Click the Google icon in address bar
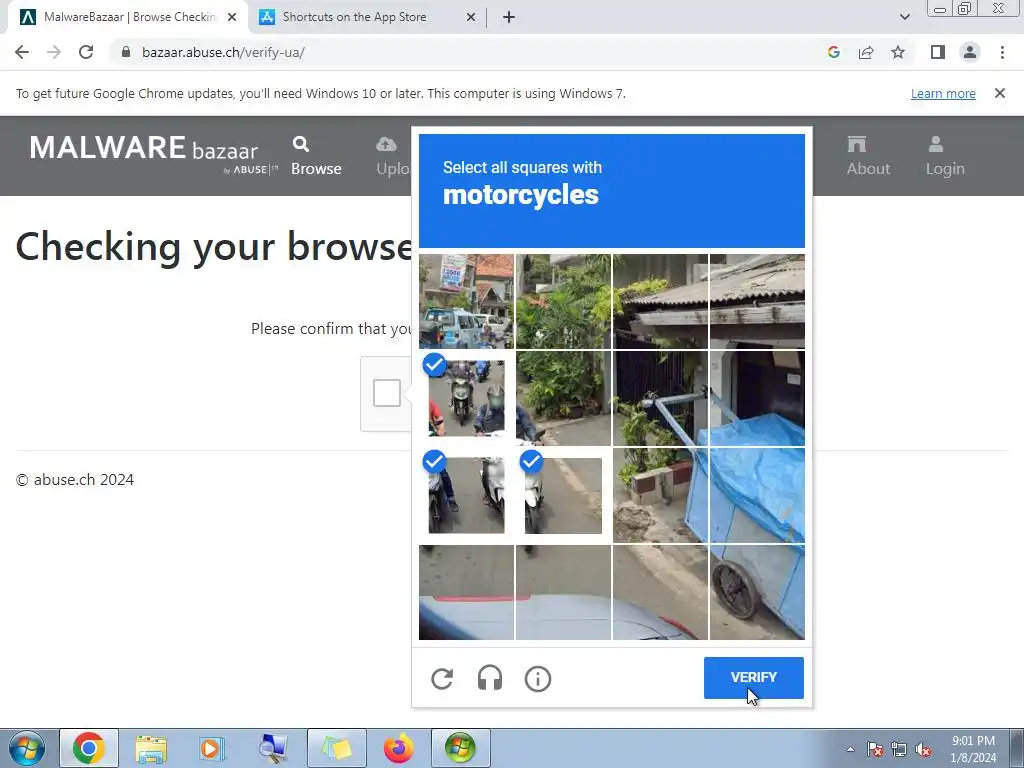This screenshot has width=1024, height=768. click(x=833, y=52)
